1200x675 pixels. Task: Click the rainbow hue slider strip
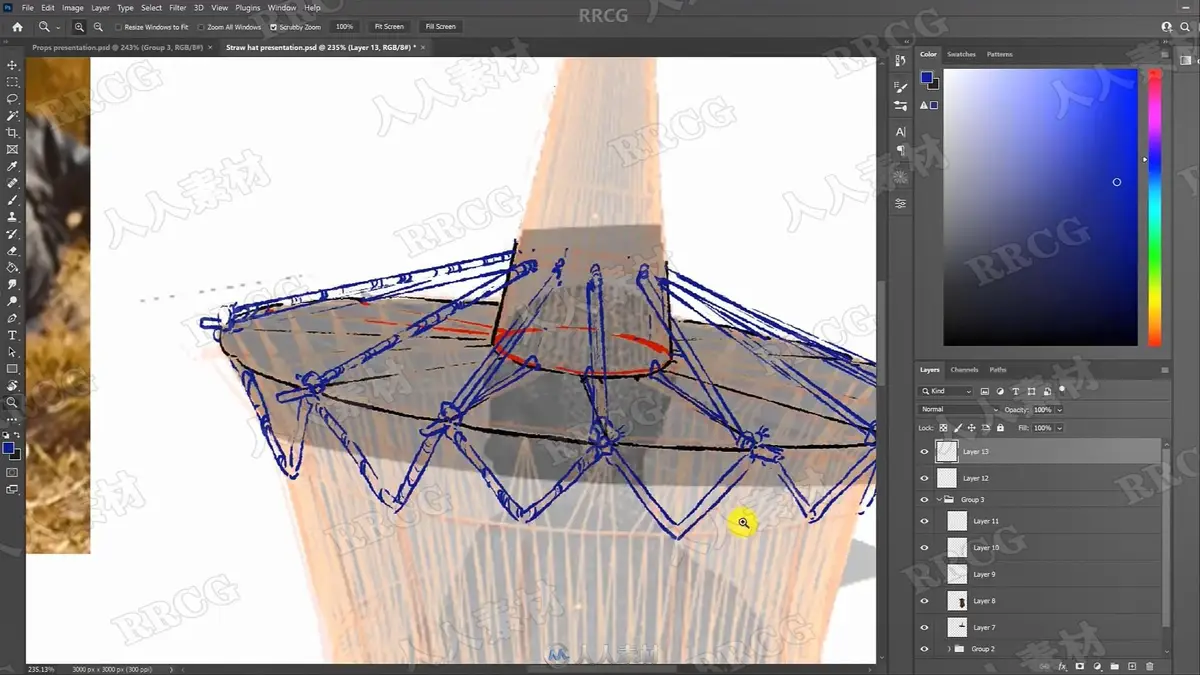1154,208
